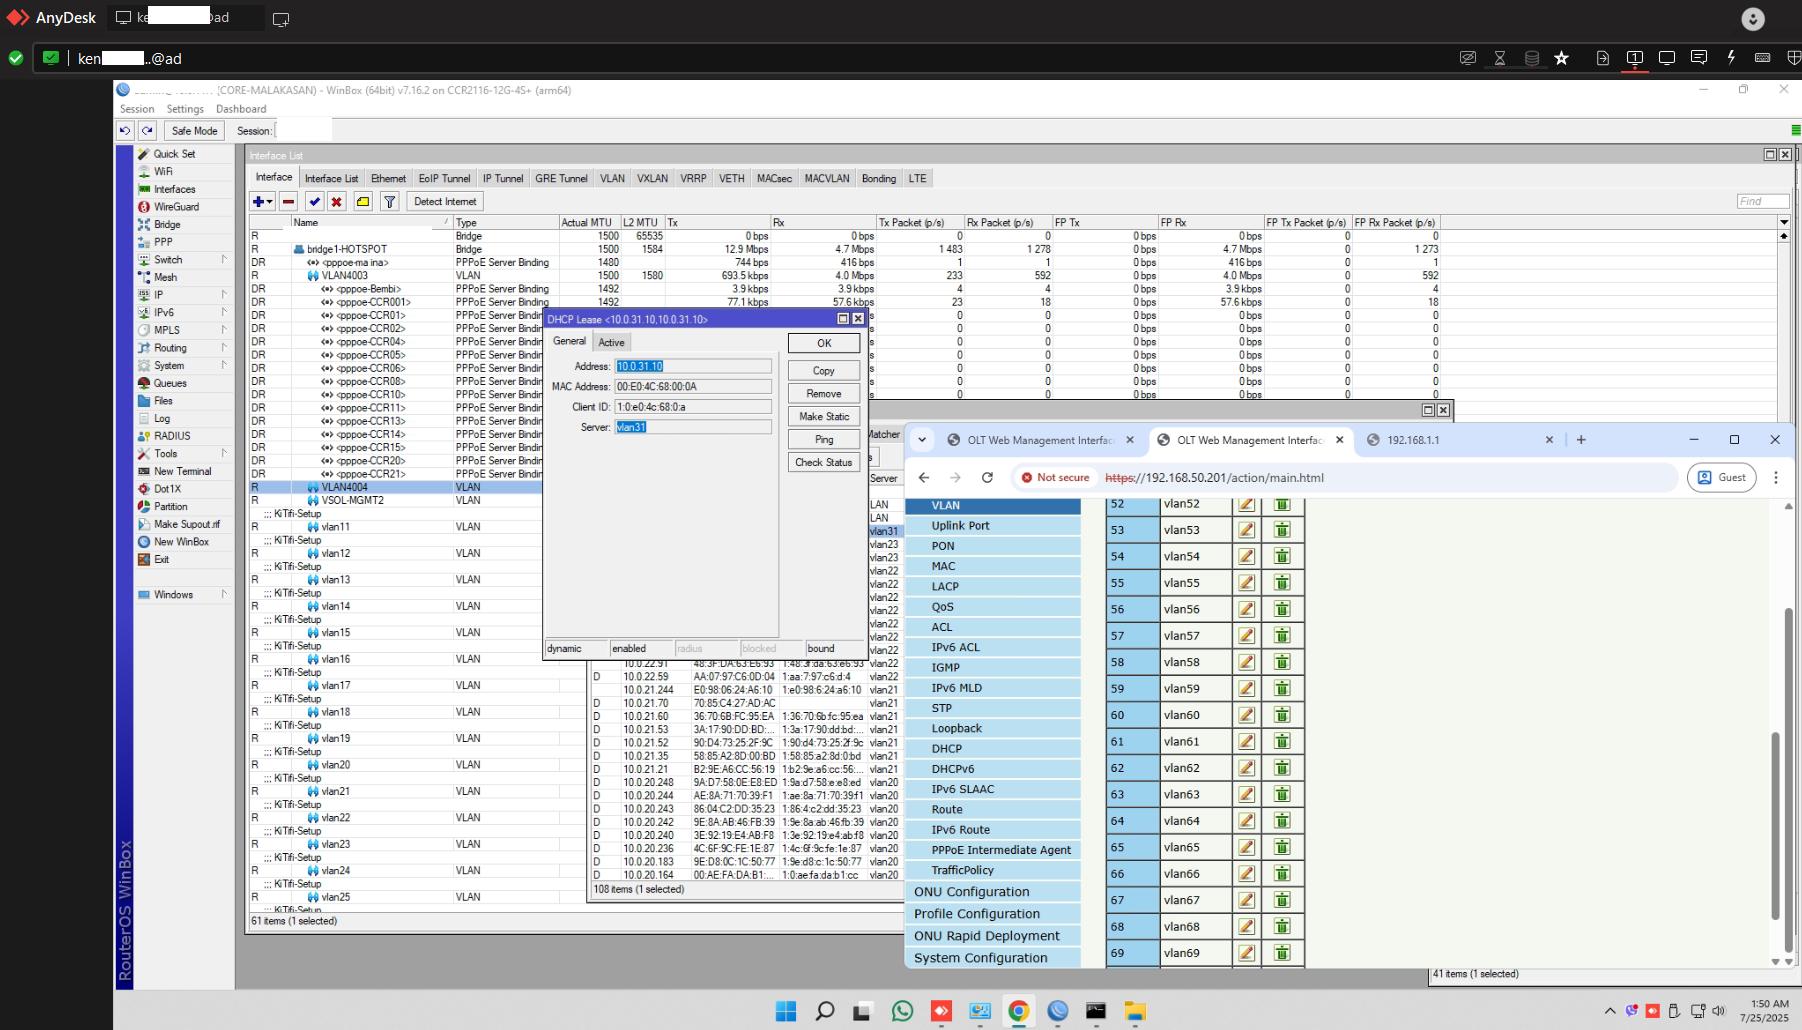
Task: Reload the OLT page in Chrome
Action: [x=987, y=478]
